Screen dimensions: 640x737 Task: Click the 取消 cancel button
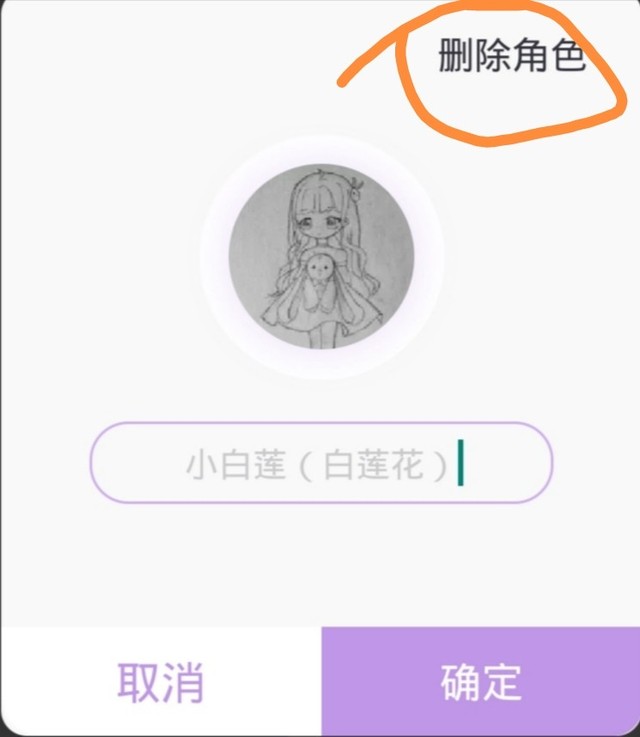161,682
